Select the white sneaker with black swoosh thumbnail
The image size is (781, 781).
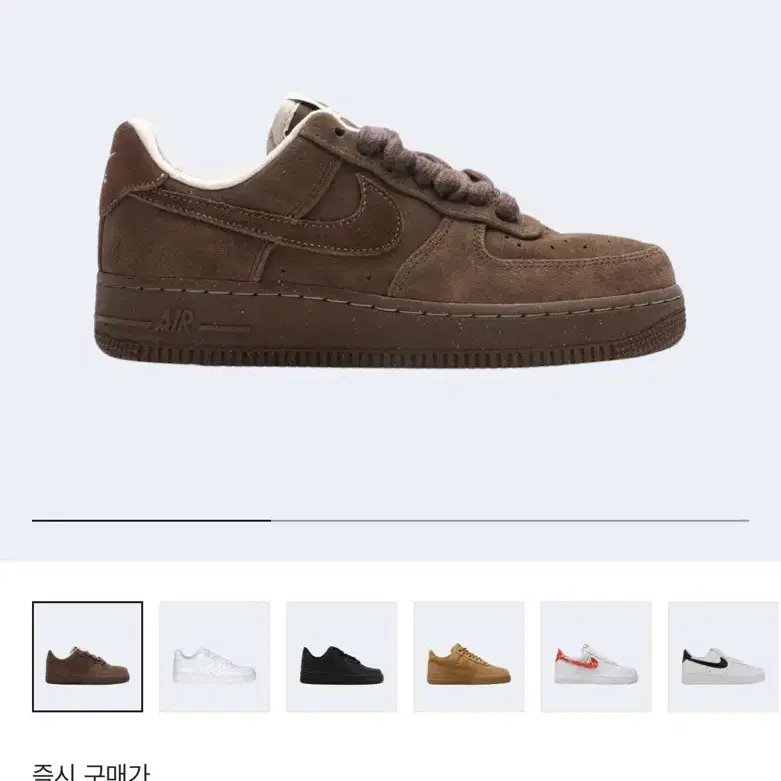[x=723, y=656]
